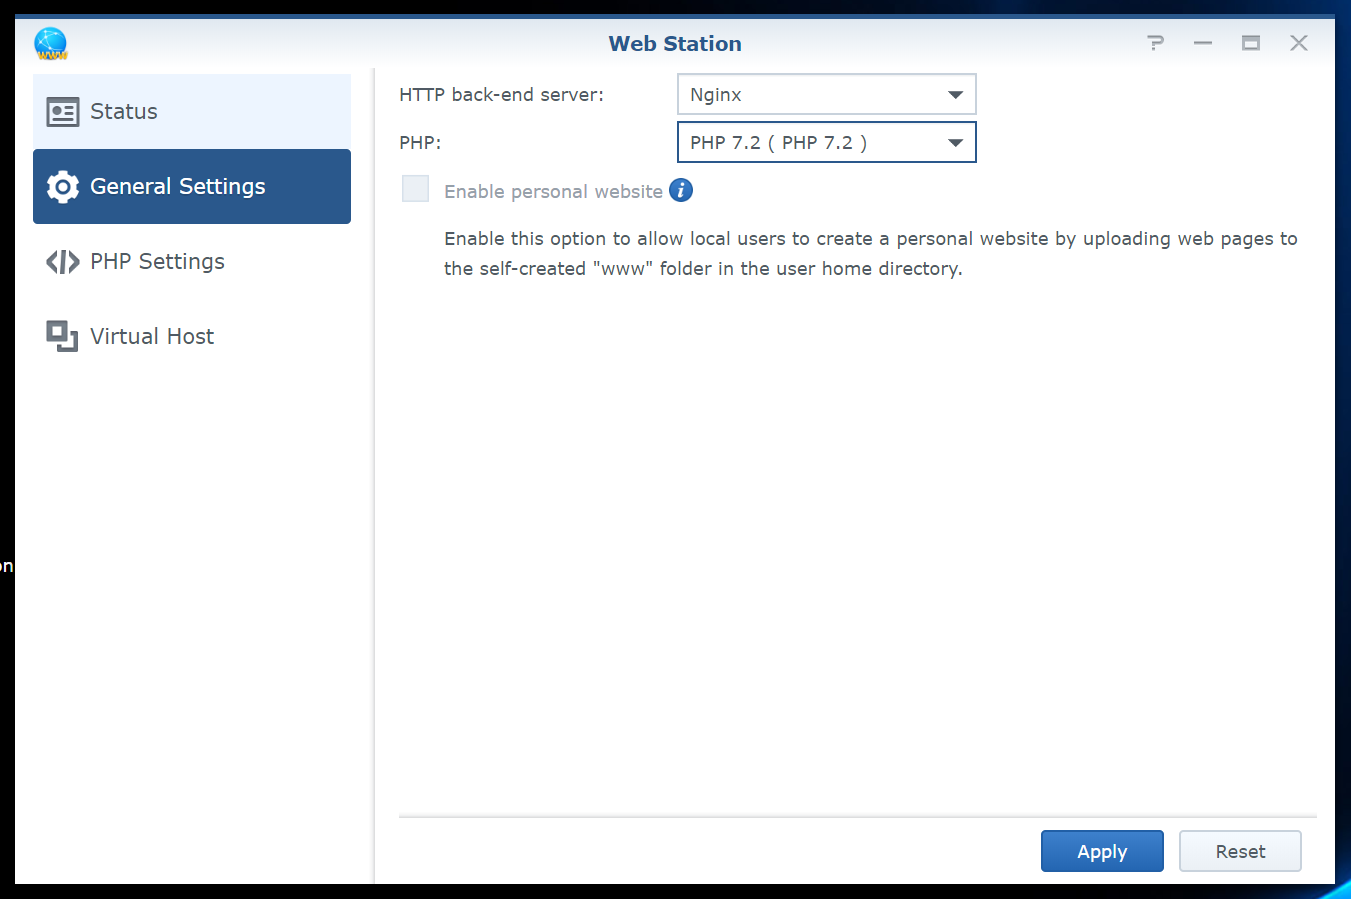Click the General Settings gear icon
Image resolution: width=1351 pixels, height=899 pixels.
62,187
